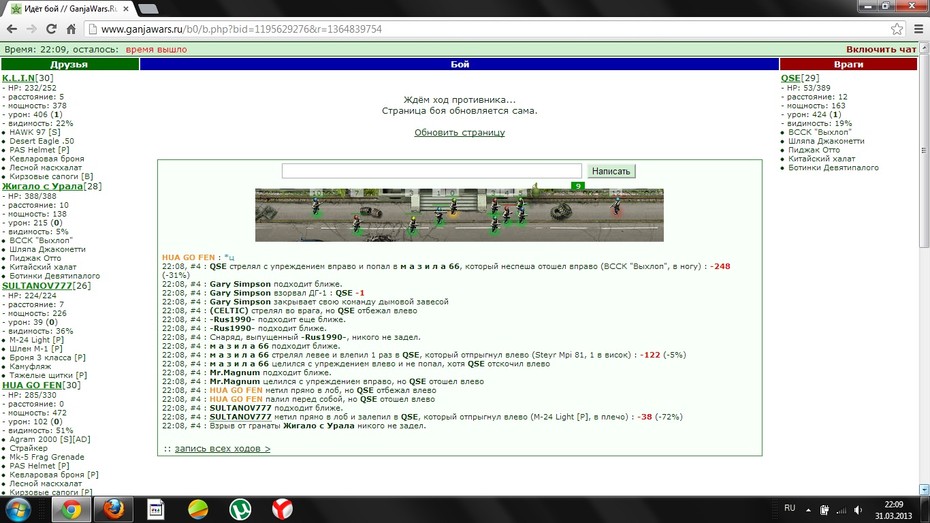The height and width of the screenshot is (523, 930).
Task: Click 'Страйкер' equipment item
Action: tap(28, 448)
